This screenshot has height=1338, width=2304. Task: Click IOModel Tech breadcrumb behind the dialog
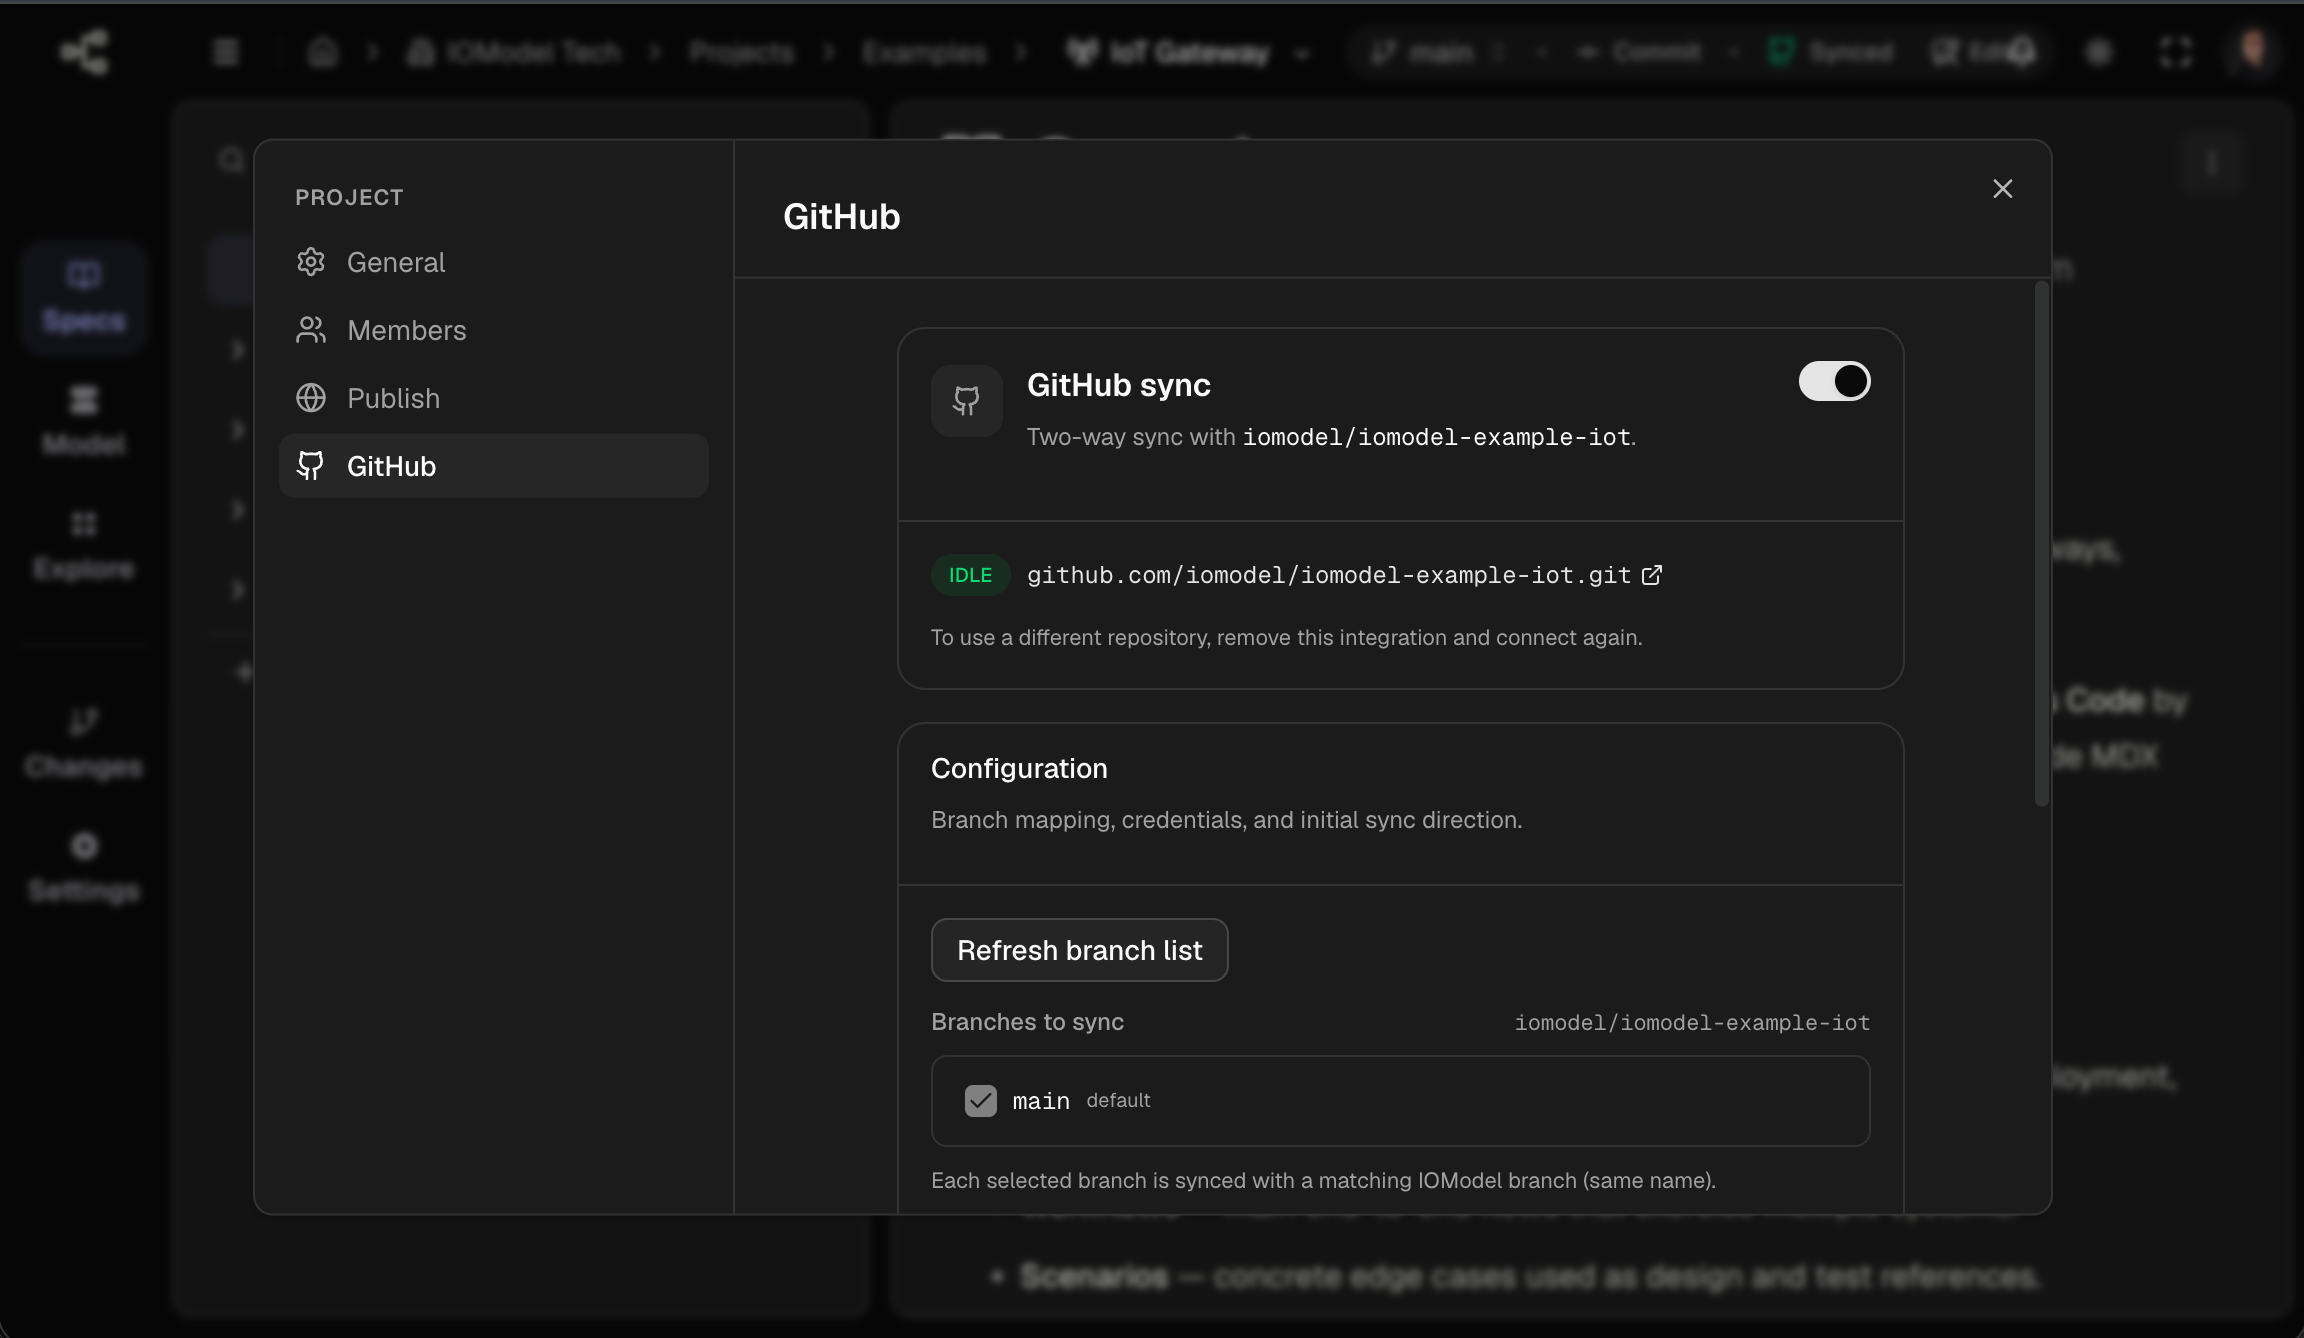pyautogui.click(x=515, y=51)
